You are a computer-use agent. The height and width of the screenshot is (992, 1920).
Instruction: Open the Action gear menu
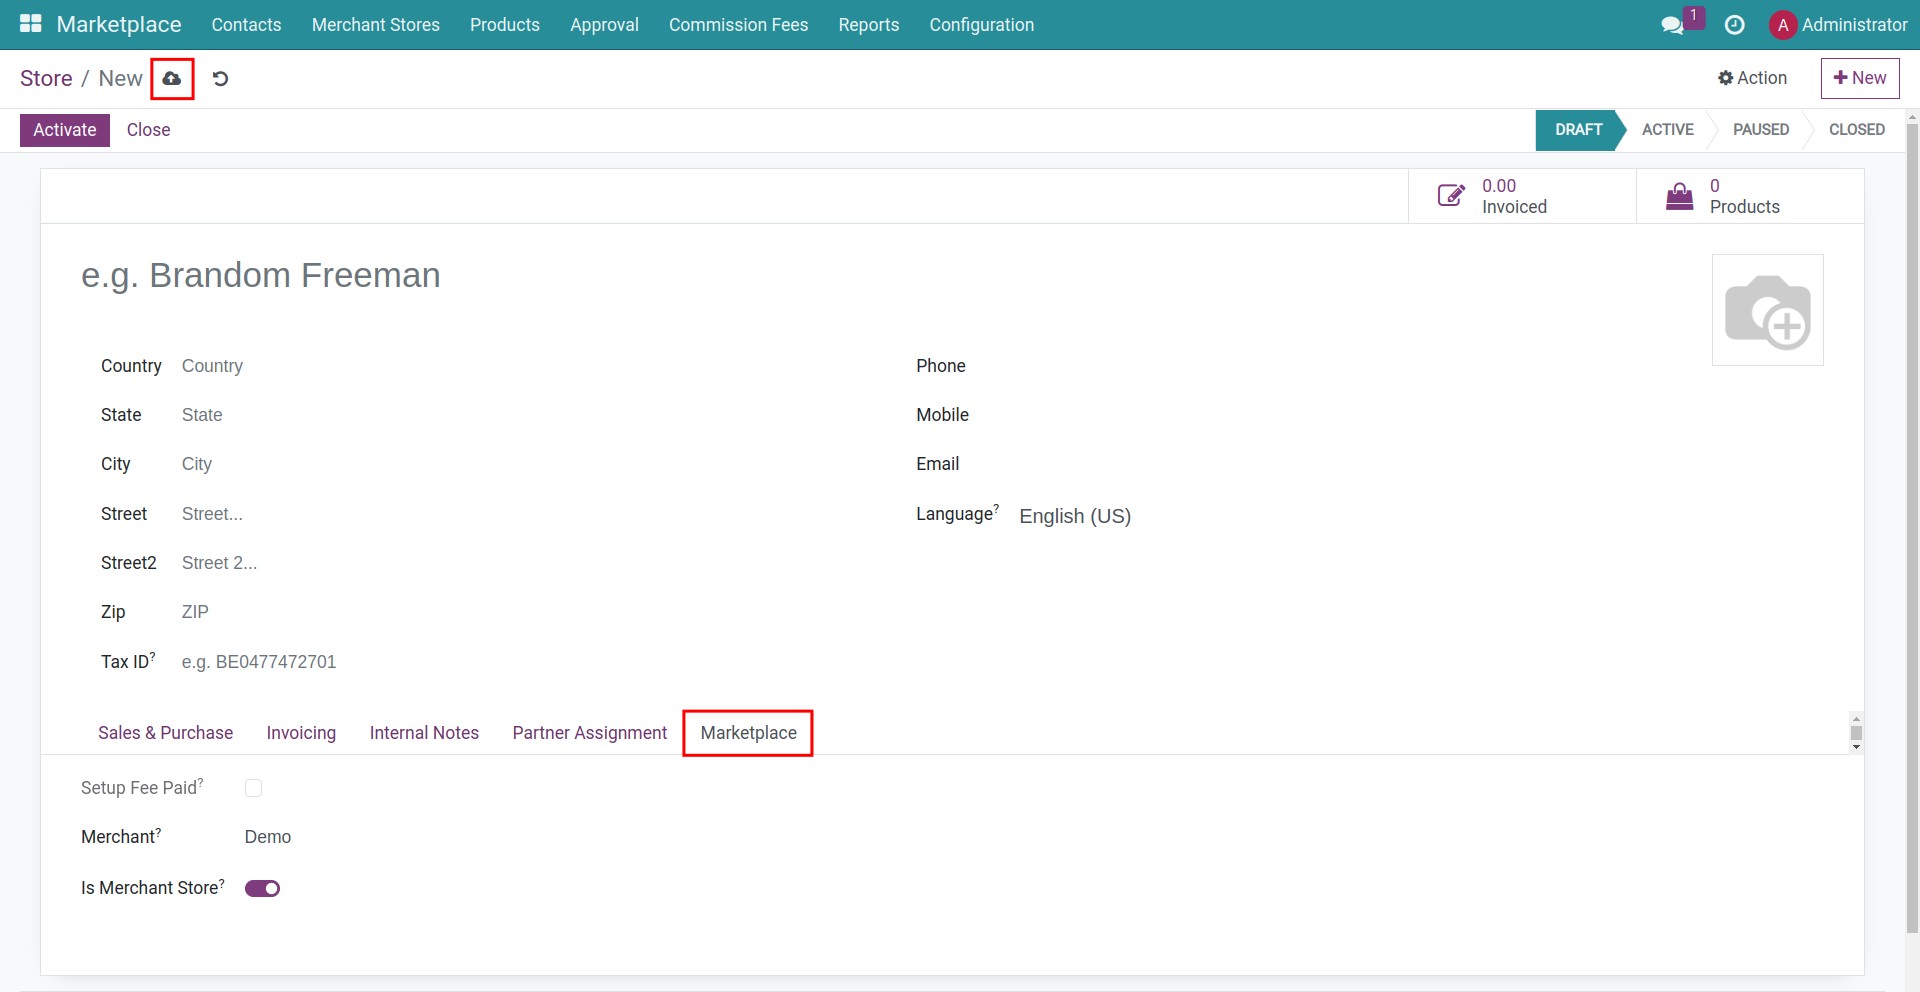point(1752,78)
